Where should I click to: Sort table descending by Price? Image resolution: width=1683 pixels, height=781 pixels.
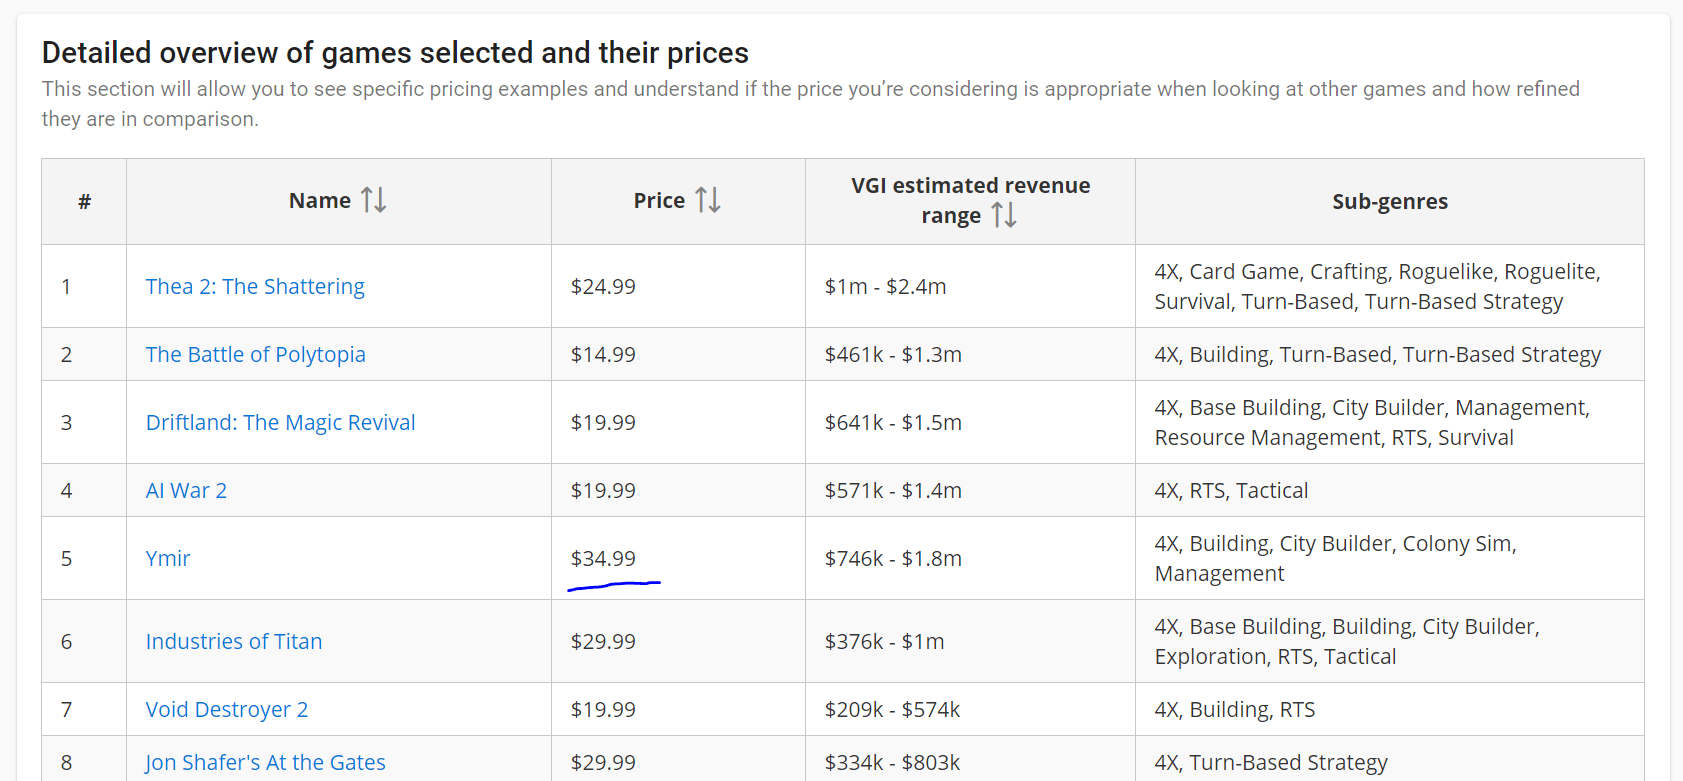[x=716, y=200]
